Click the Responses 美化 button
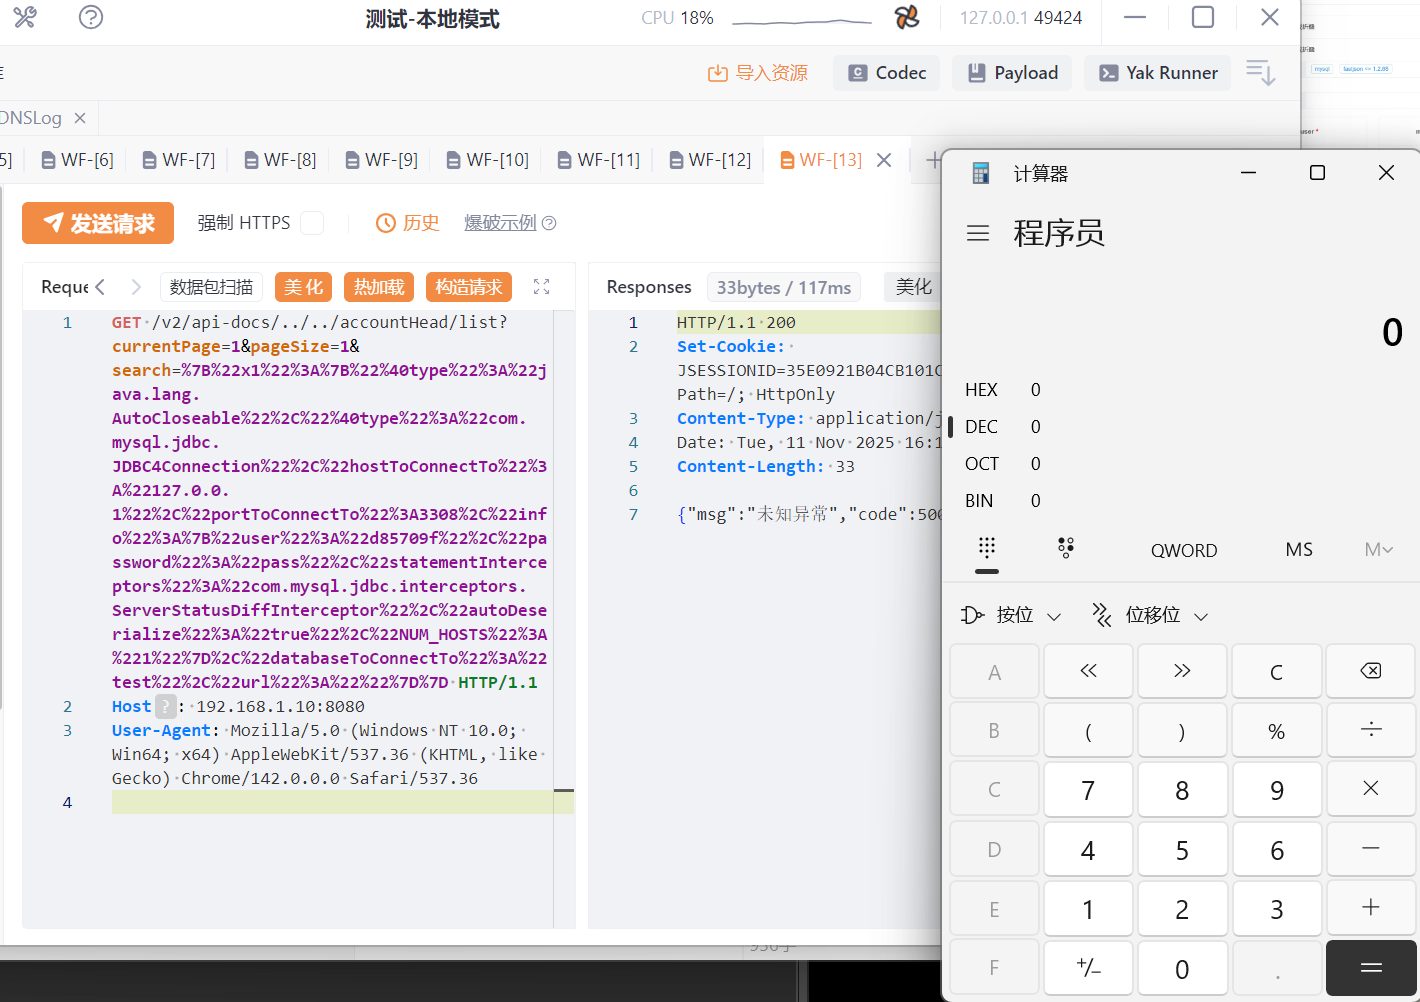 pos(913,287)
